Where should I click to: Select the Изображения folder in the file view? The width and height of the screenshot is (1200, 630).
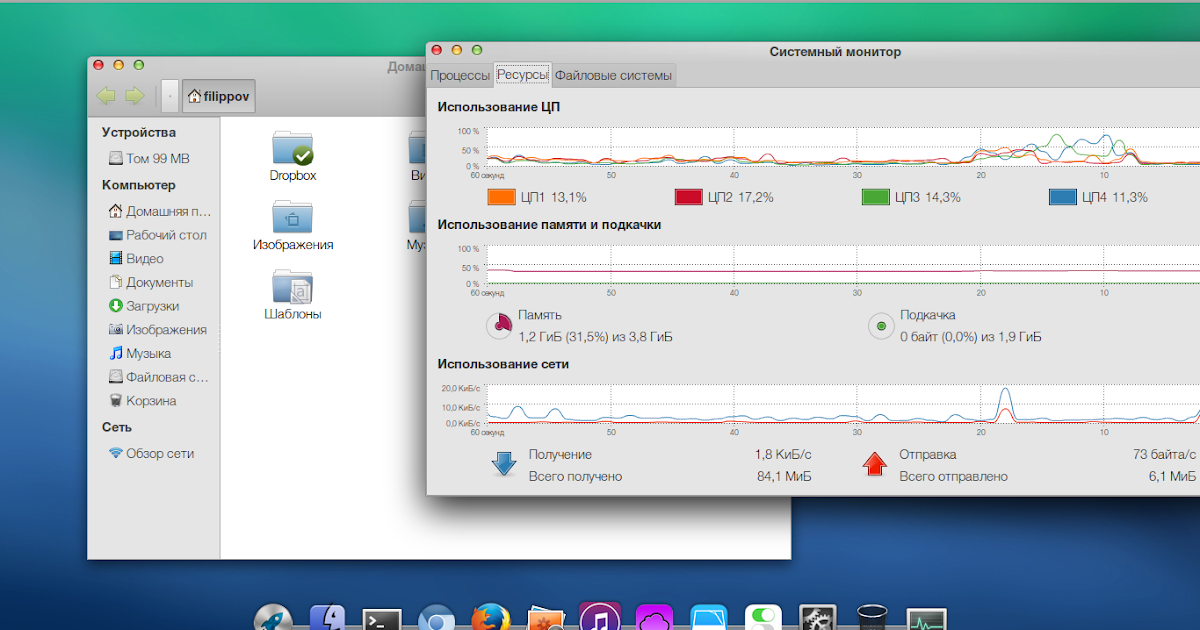tap(293, 217)
